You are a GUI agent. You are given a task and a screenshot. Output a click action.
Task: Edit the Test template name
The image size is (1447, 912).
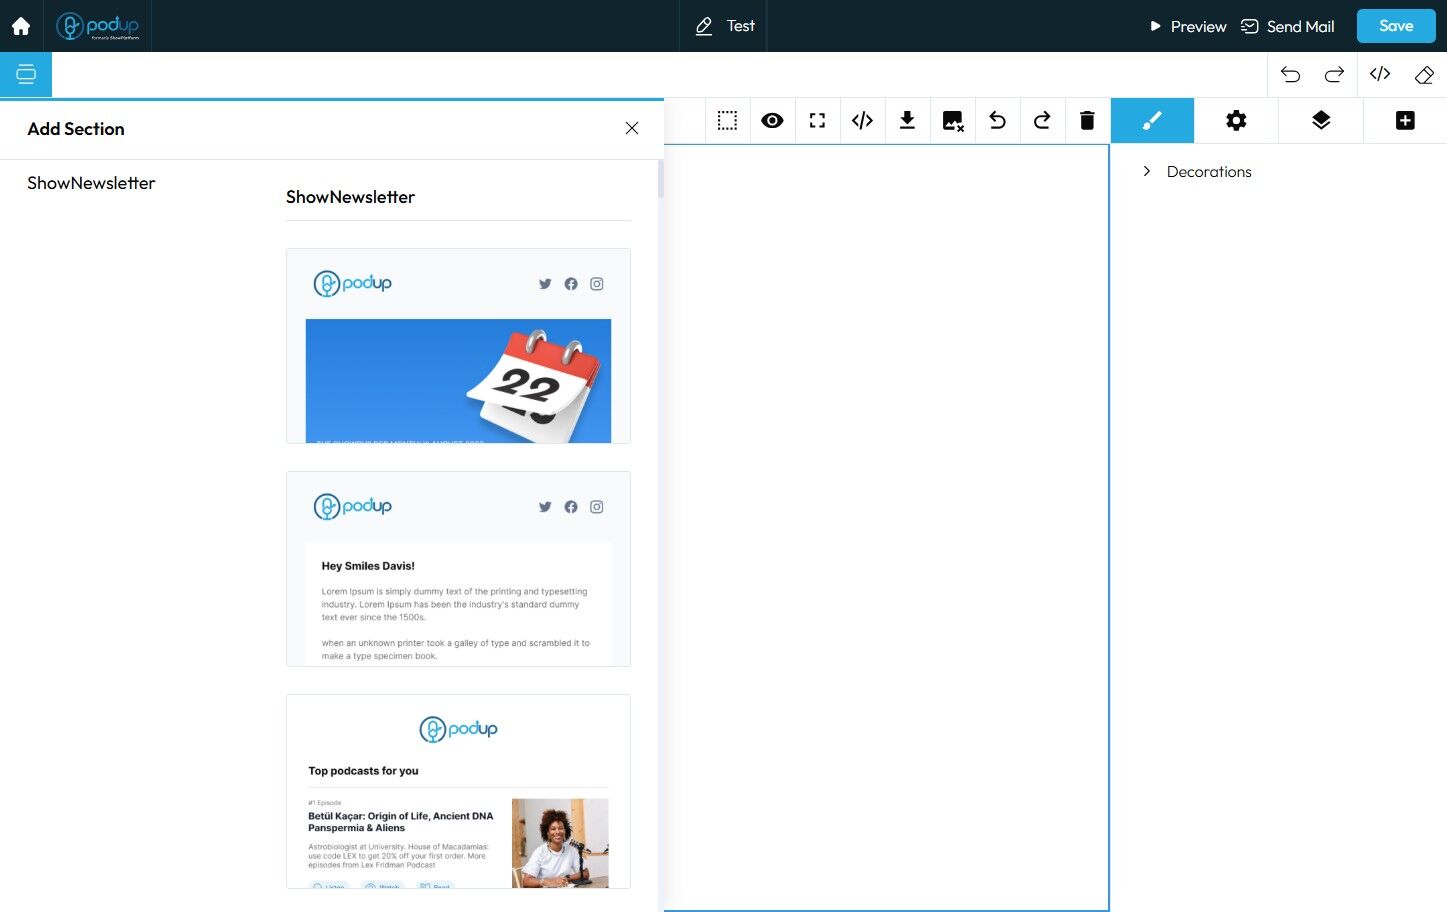725,26
